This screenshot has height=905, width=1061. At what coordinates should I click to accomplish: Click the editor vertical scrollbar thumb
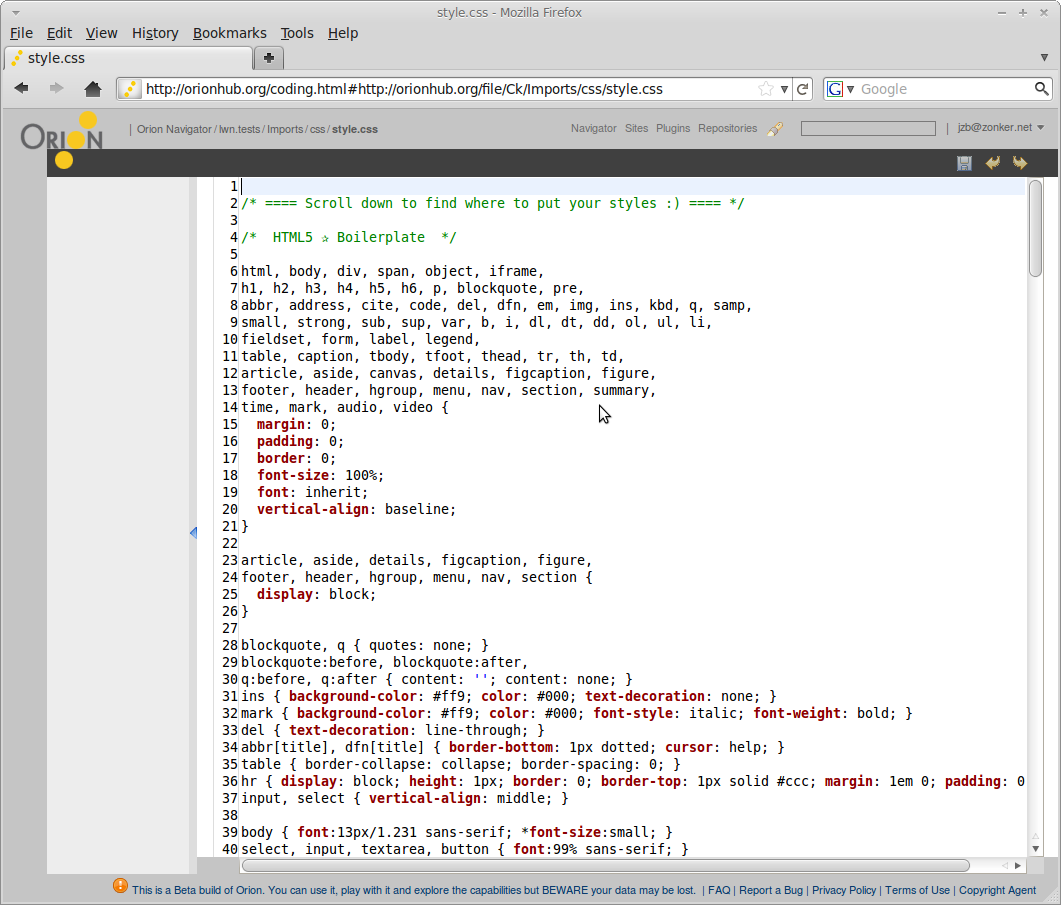1035,228
